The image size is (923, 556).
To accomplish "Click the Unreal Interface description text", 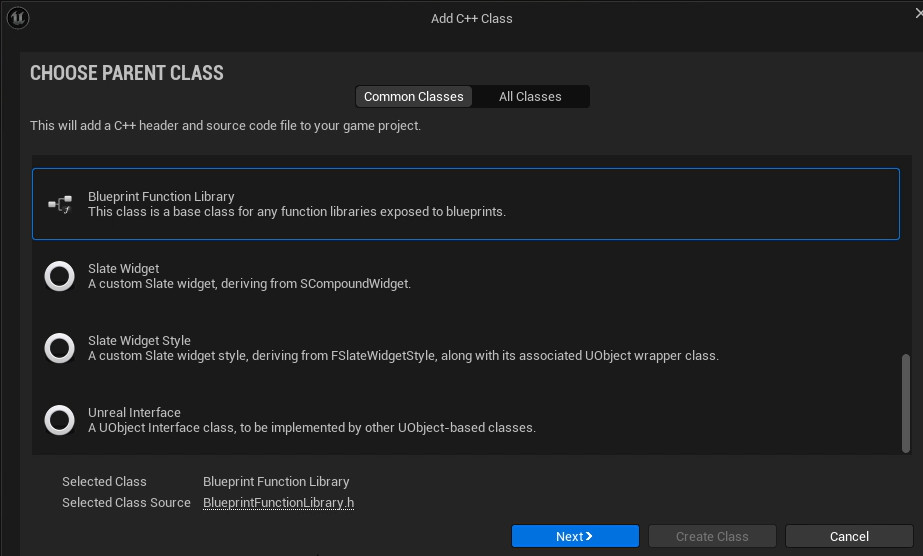I will (x=312, y=428).
